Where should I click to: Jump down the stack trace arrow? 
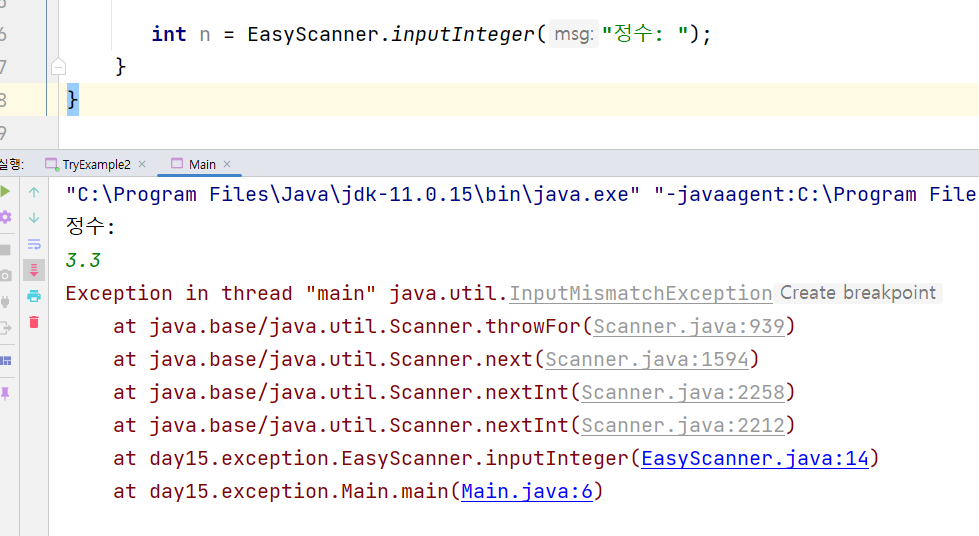click(34, 218)
